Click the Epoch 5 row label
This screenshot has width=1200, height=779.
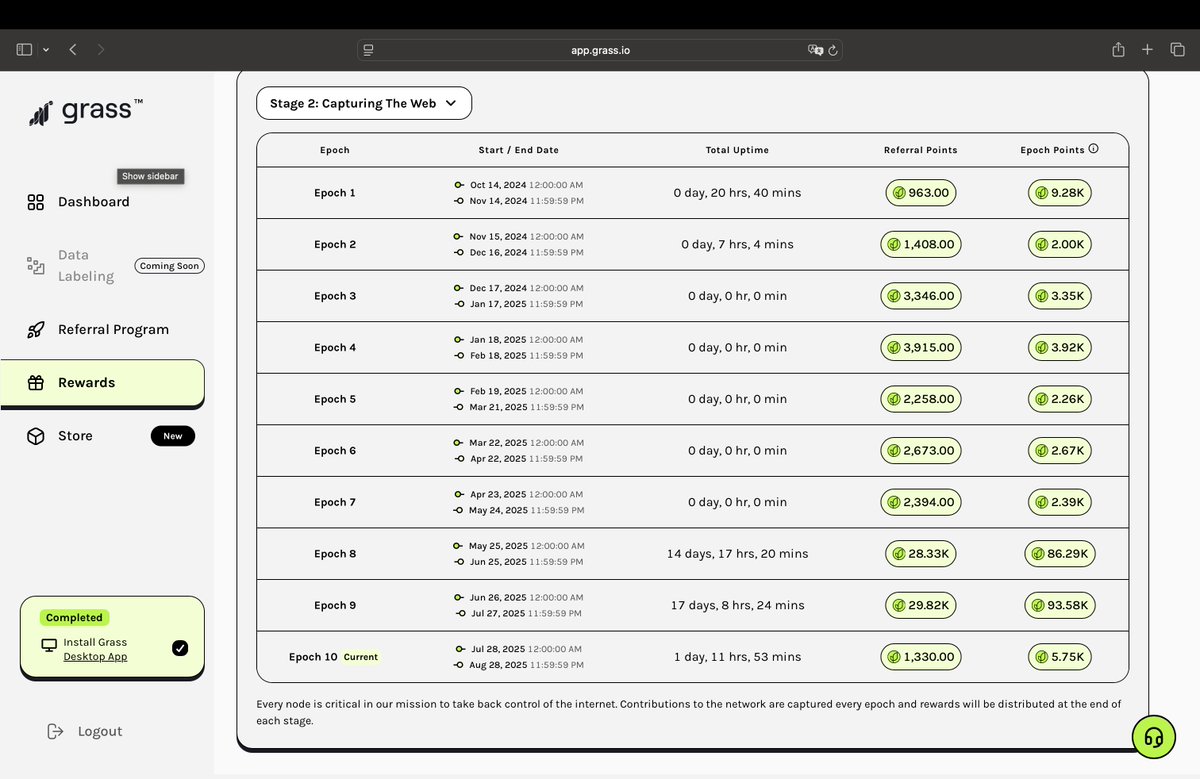pos(335,399)
